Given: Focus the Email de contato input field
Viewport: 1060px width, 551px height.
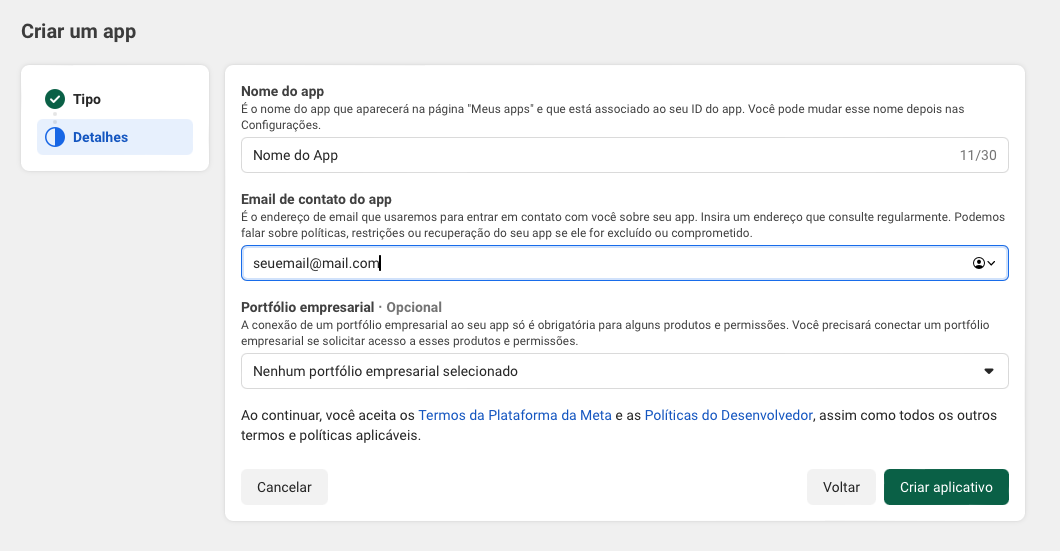Looking at the screenshot, I should (x=625, y=263).
